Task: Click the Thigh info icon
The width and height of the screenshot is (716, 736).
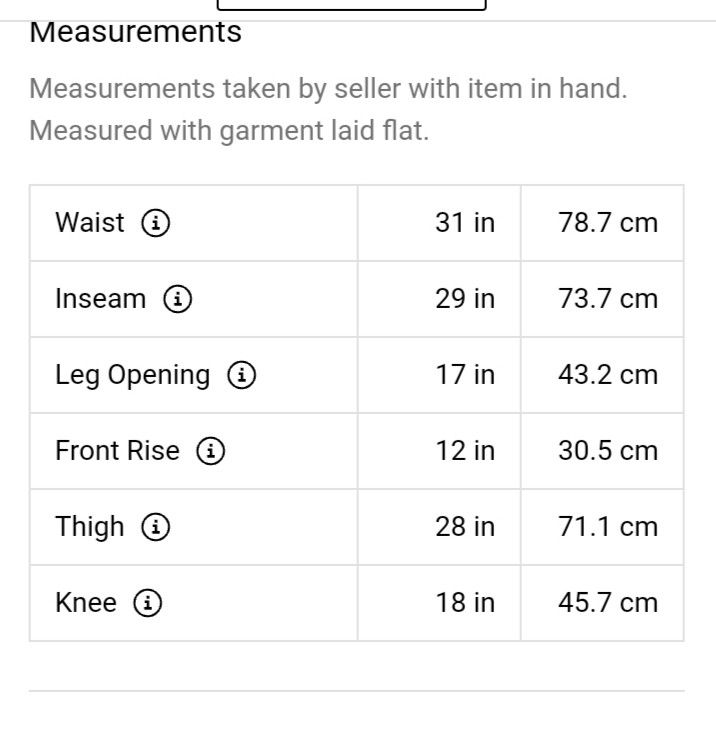Action: click(155, 527)
